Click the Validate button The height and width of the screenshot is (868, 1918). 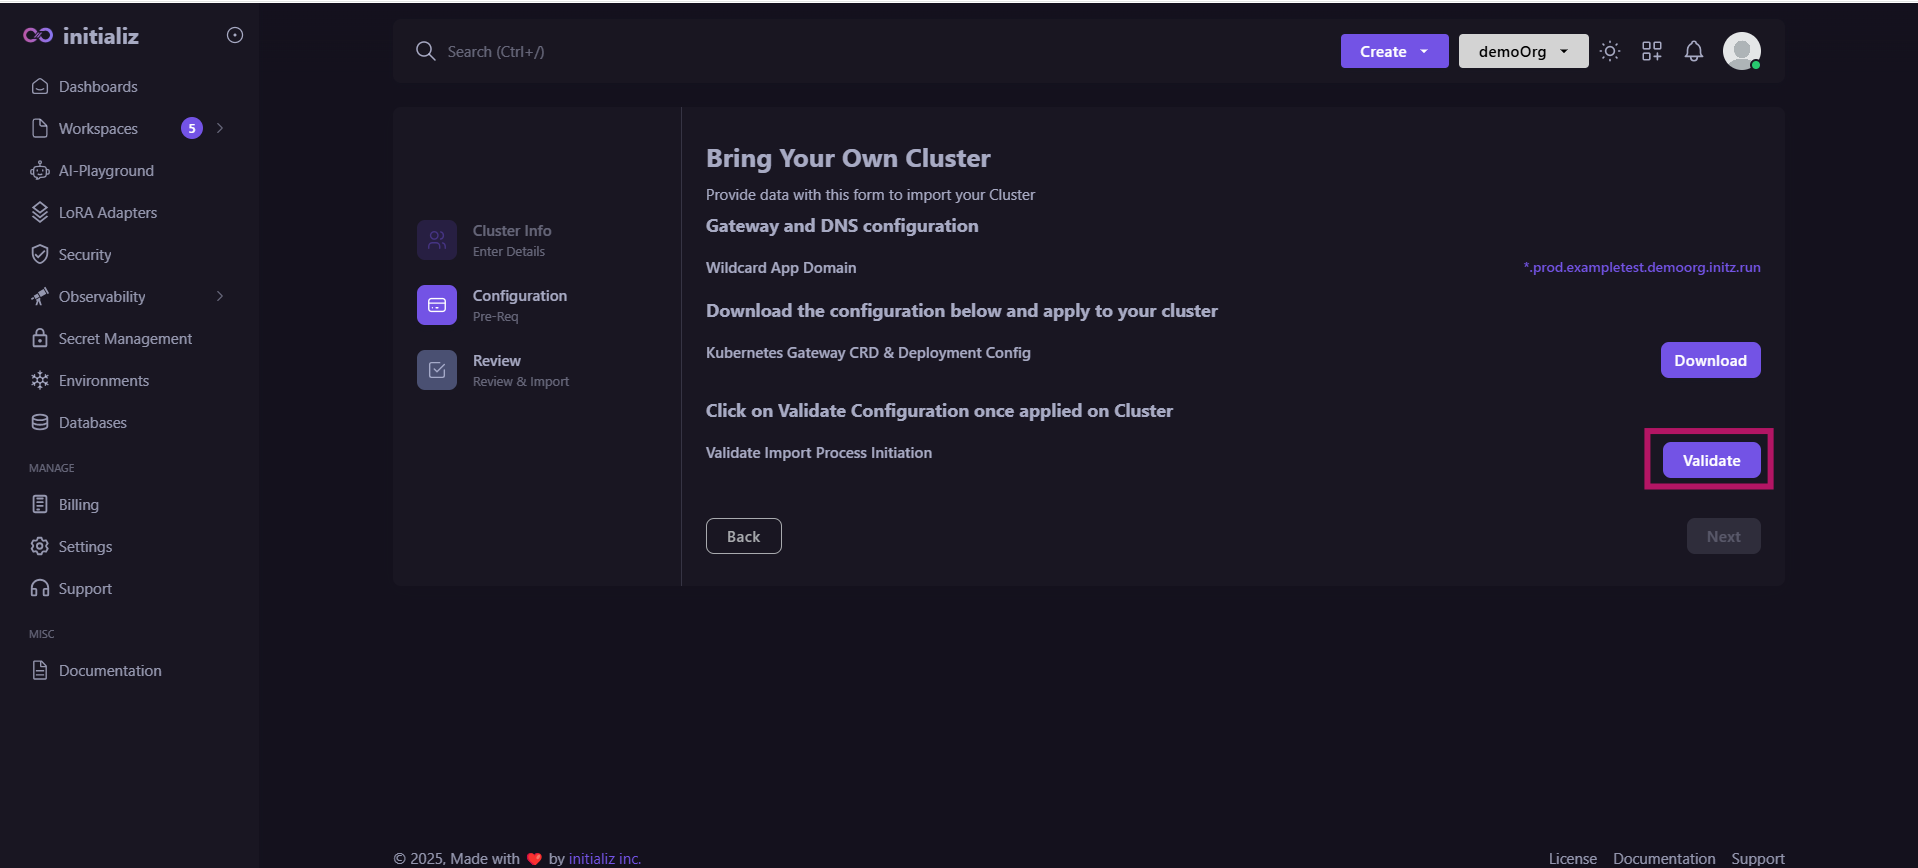tap(1712, 460)
